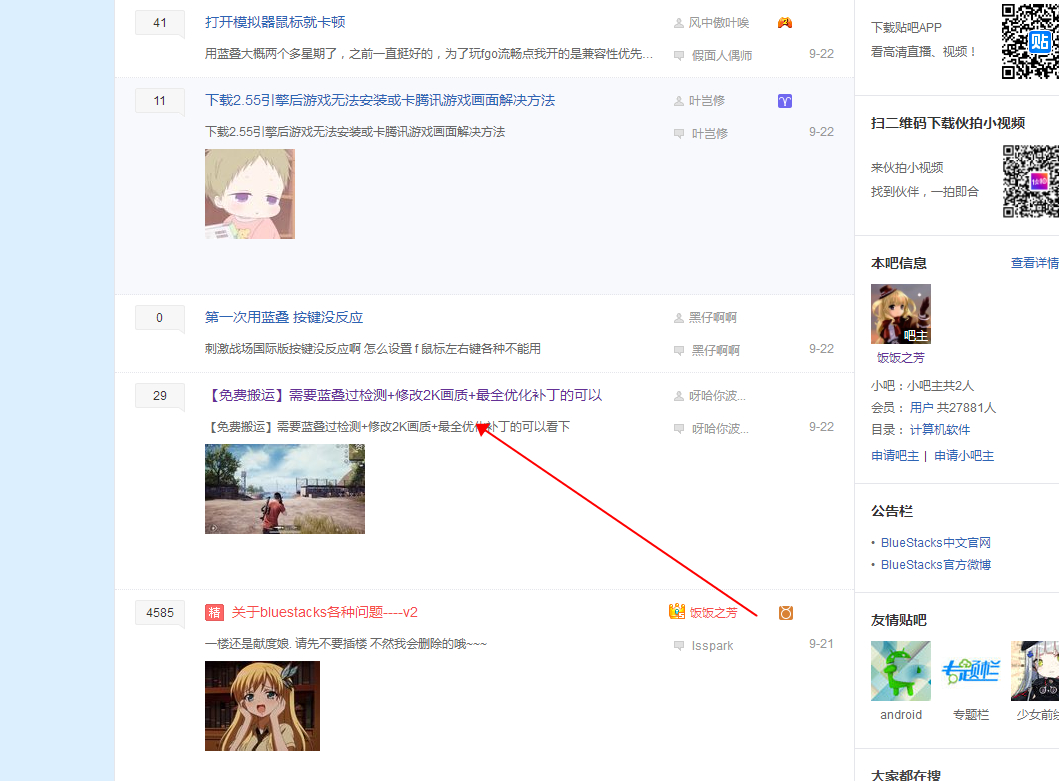Viewport: 1059px width, 781px height.
Task: Click 申请吧主 link
Action: point(895,456)
